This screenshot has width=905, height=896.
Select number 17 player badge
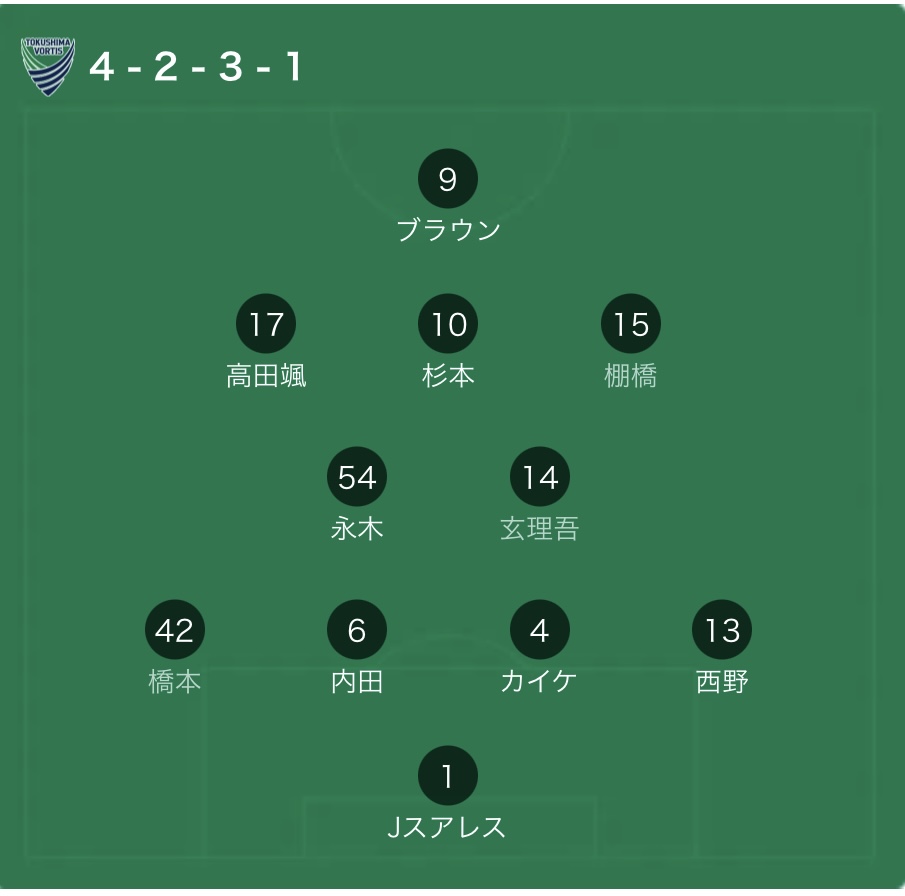point(266,323)
